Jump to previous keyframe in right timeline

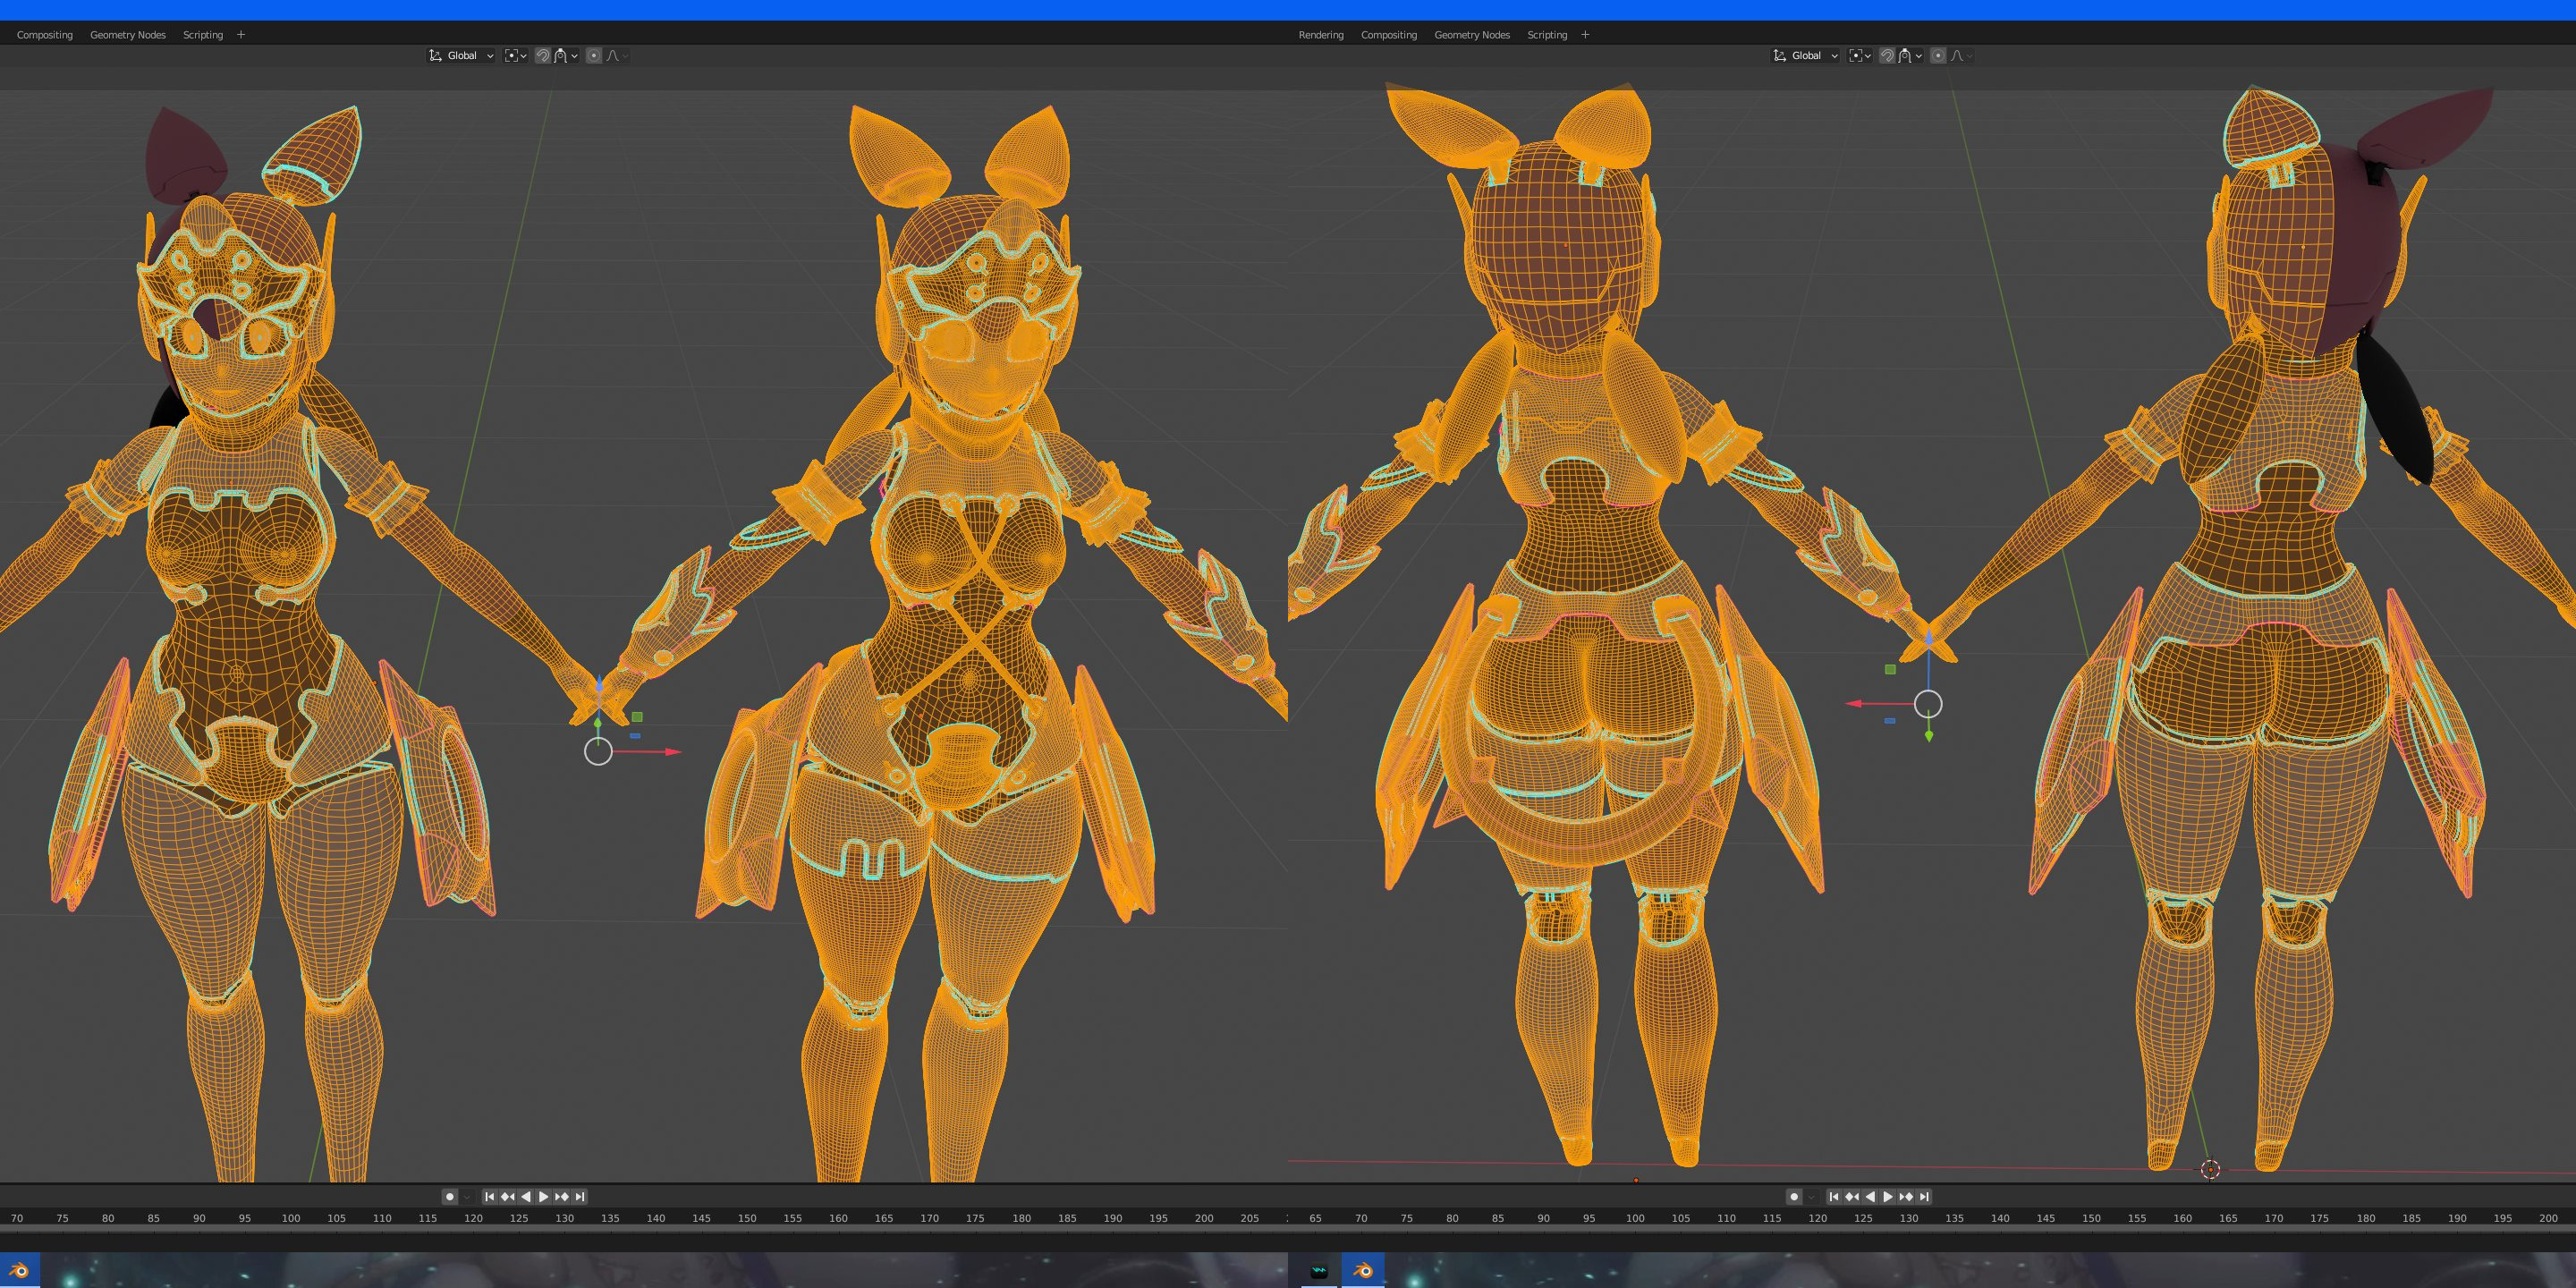click(1852, 1197)
